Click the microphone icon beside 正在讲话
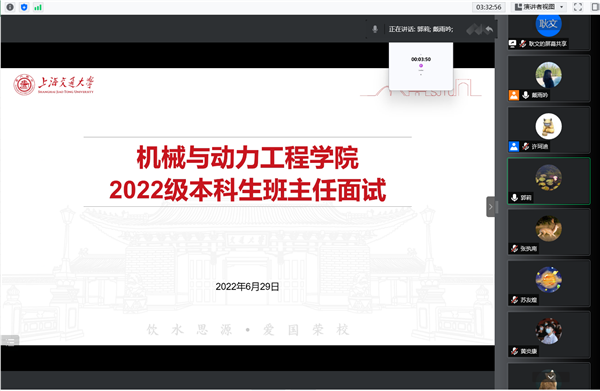This screenshot has width=600, height=391. point(375,29)
